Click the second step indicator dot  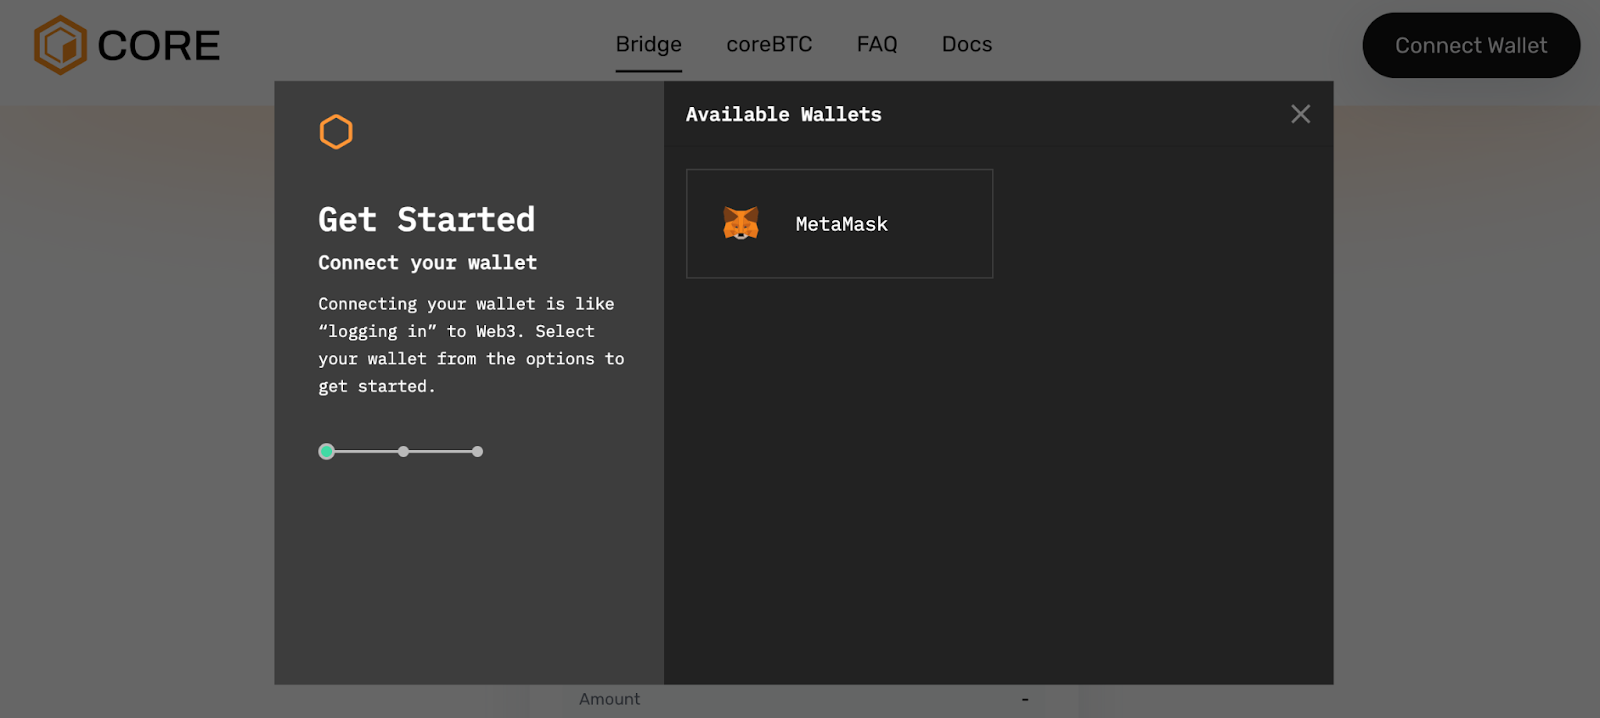pos(403,452)
